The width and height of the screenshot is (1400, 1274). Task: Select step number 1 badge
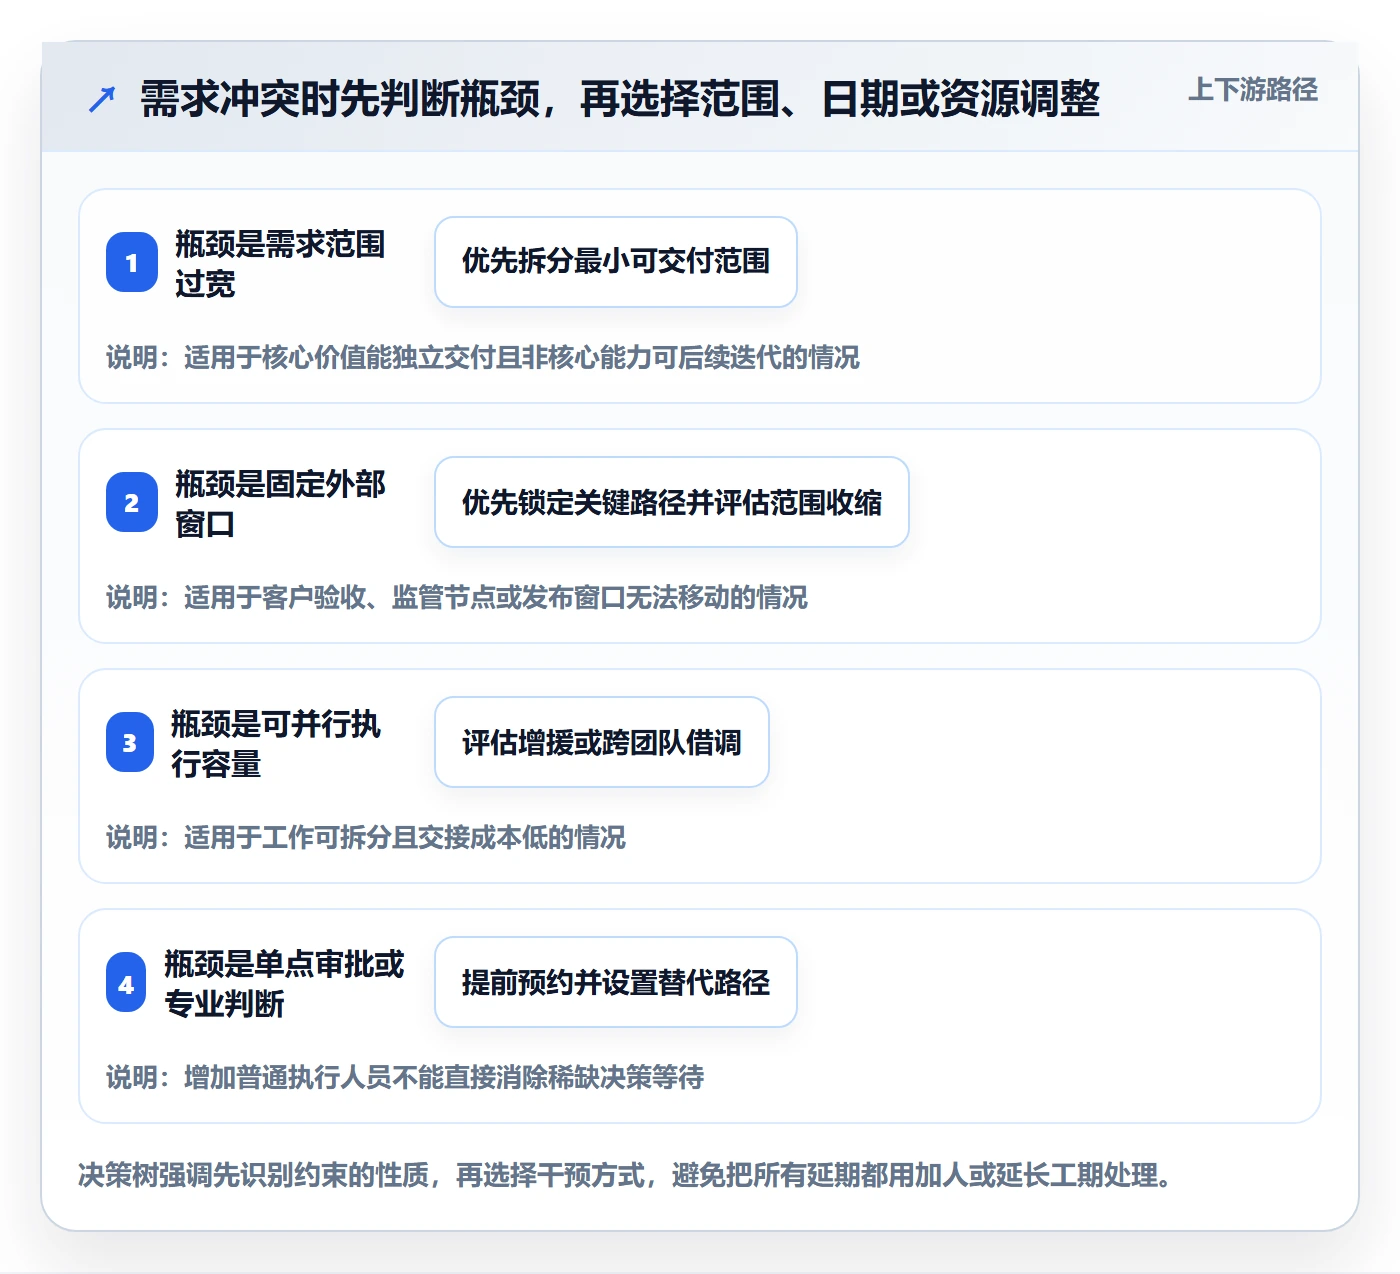(x=132, y=262)
